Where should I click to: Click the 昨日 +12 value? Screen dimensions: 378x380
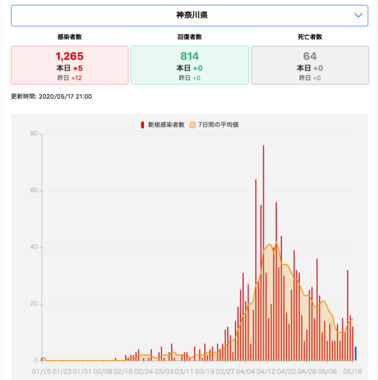70,78
